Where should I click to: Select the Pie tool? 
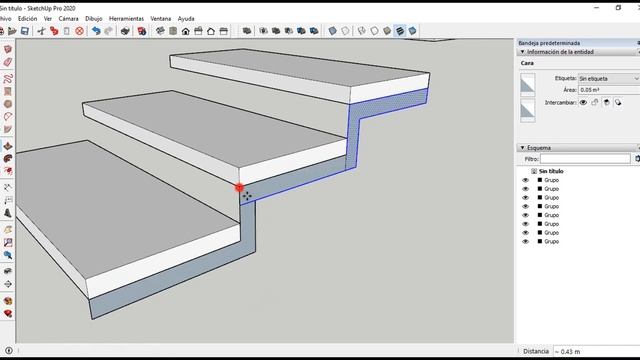(x=8, y=129)
